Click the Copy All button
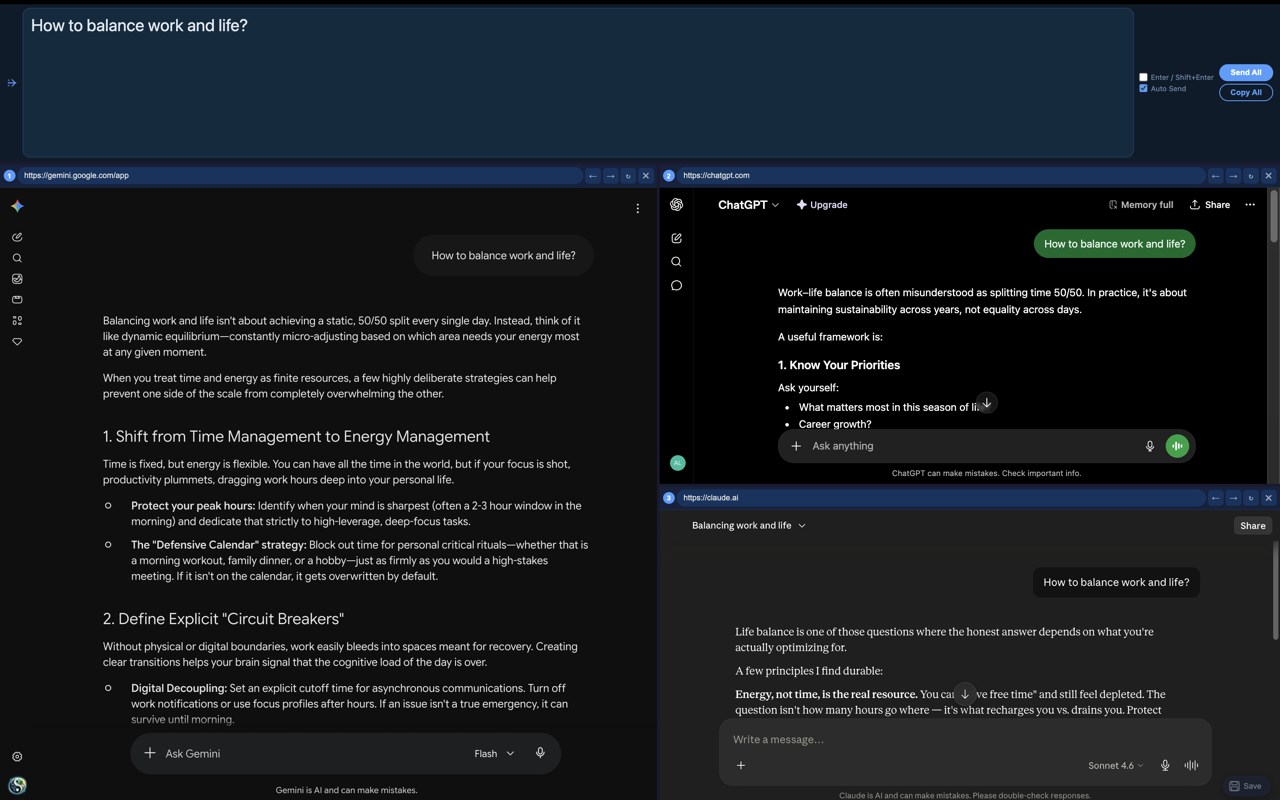 tap(1246, 92)
